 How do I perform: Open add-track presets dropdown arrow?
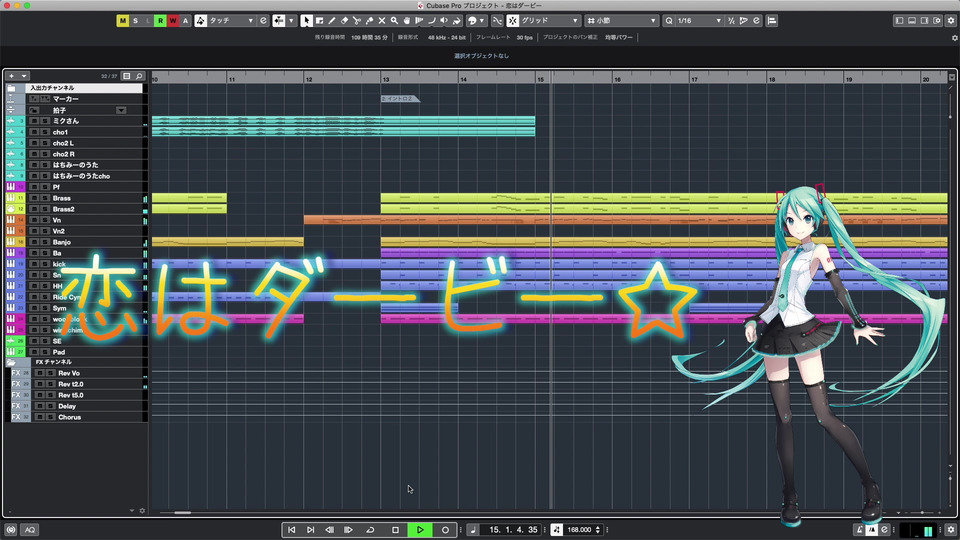click(24, 76)
